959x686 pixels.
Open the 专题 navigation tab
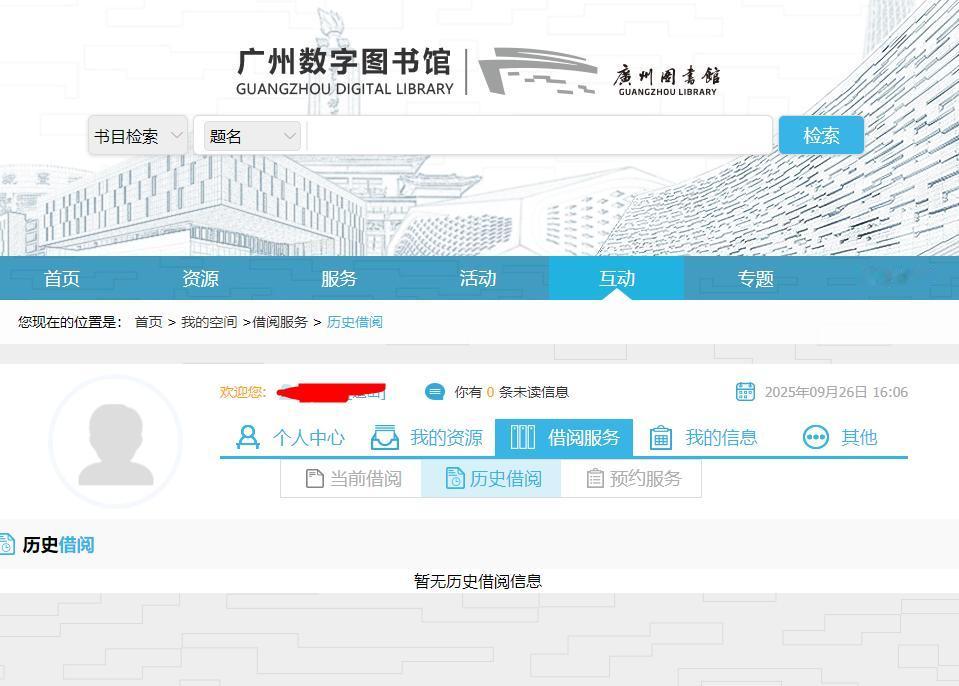click(x=755, y=279)
